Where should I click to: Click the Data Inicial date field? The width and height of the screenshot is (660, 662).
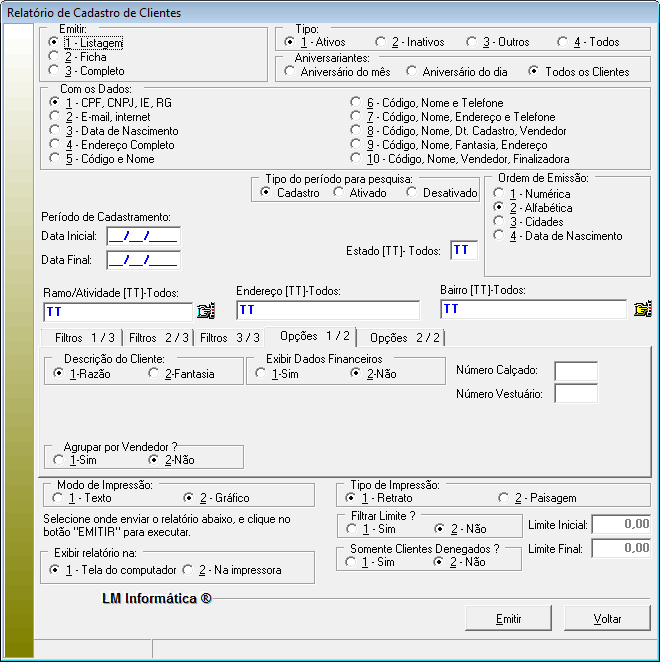[x=142, y=236]
